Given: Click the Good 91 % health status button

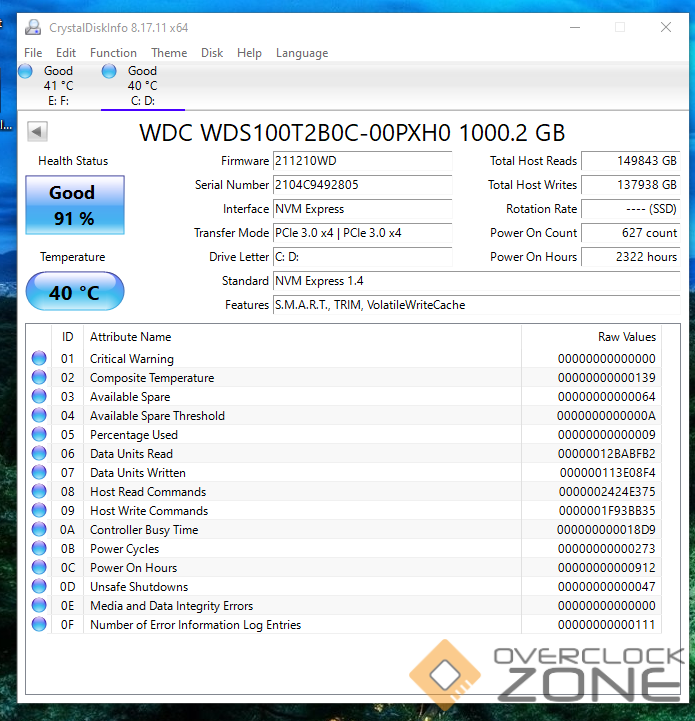Looking at the screenshot, I should 75,205.
